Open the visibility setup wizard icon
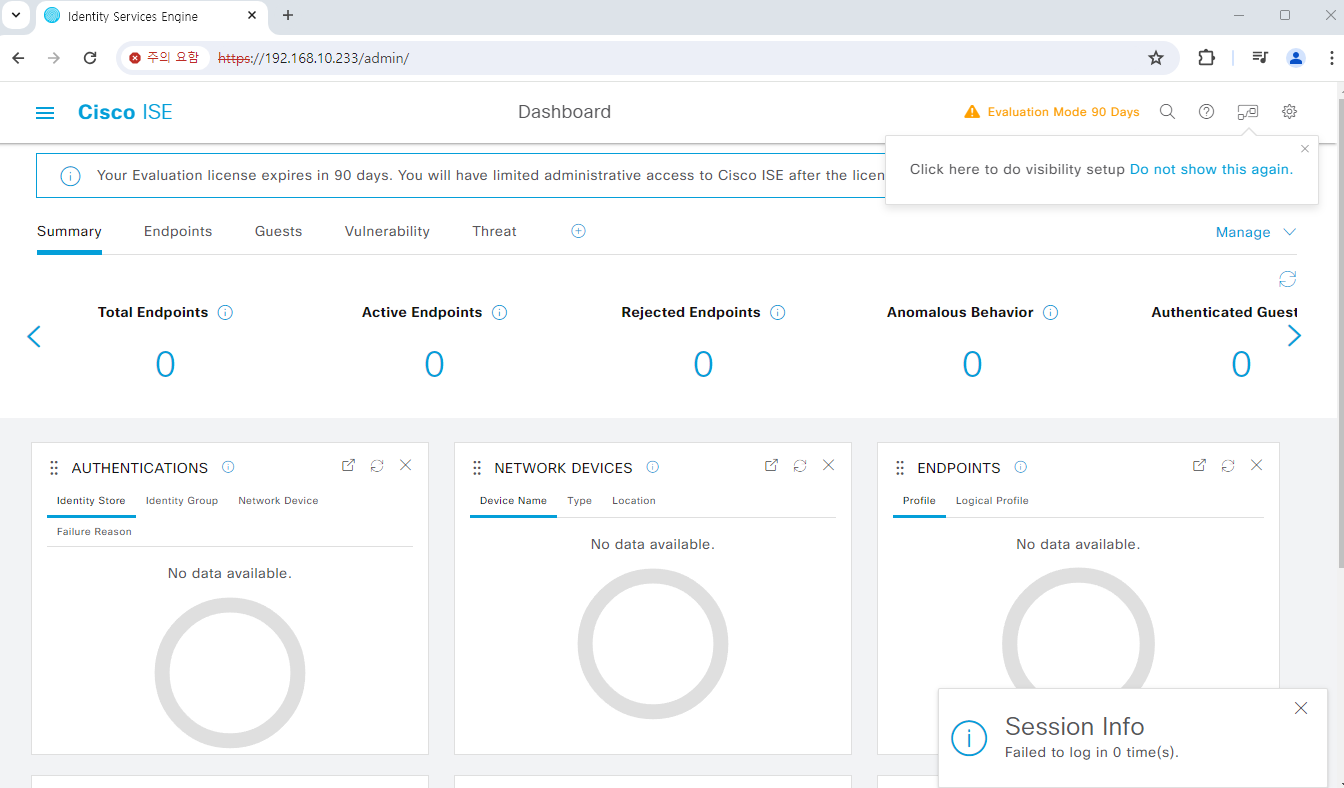Image resolution: width=1344 pixels, height=788 pixels. click(x=1247, y=112)
